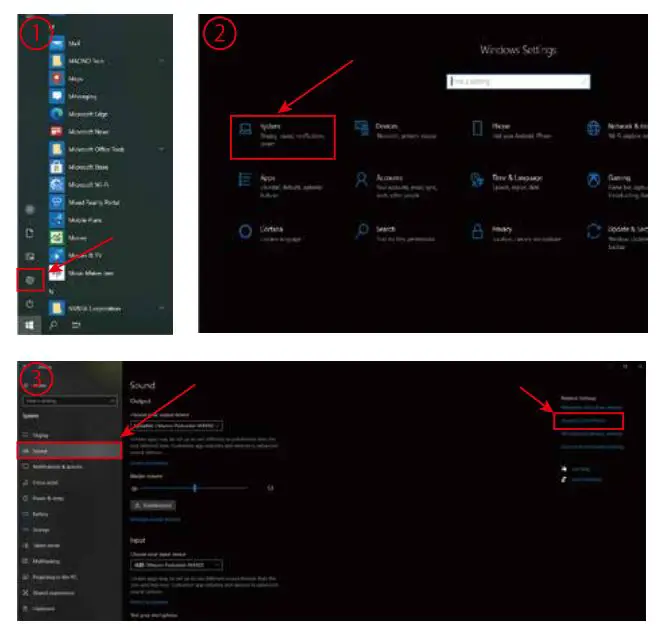Open Task View from the taskbar
The height and width of the screenshot is (637, 669).
(x=76, y=325)
